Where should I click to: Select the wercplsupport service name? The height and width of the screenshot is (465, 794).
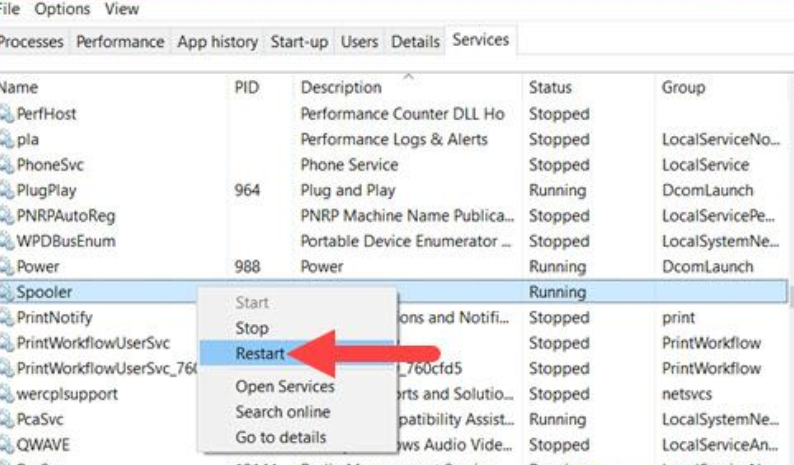[67, 394]
